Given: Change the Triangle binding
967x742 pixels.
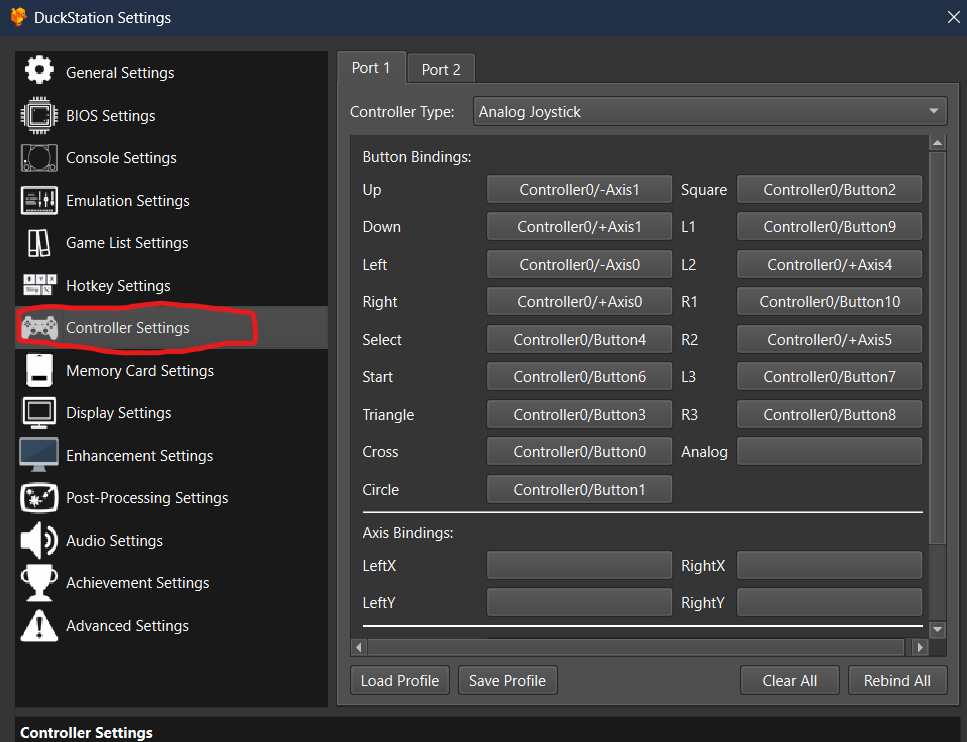Looking at the screenshot, I should pos(579,414).
